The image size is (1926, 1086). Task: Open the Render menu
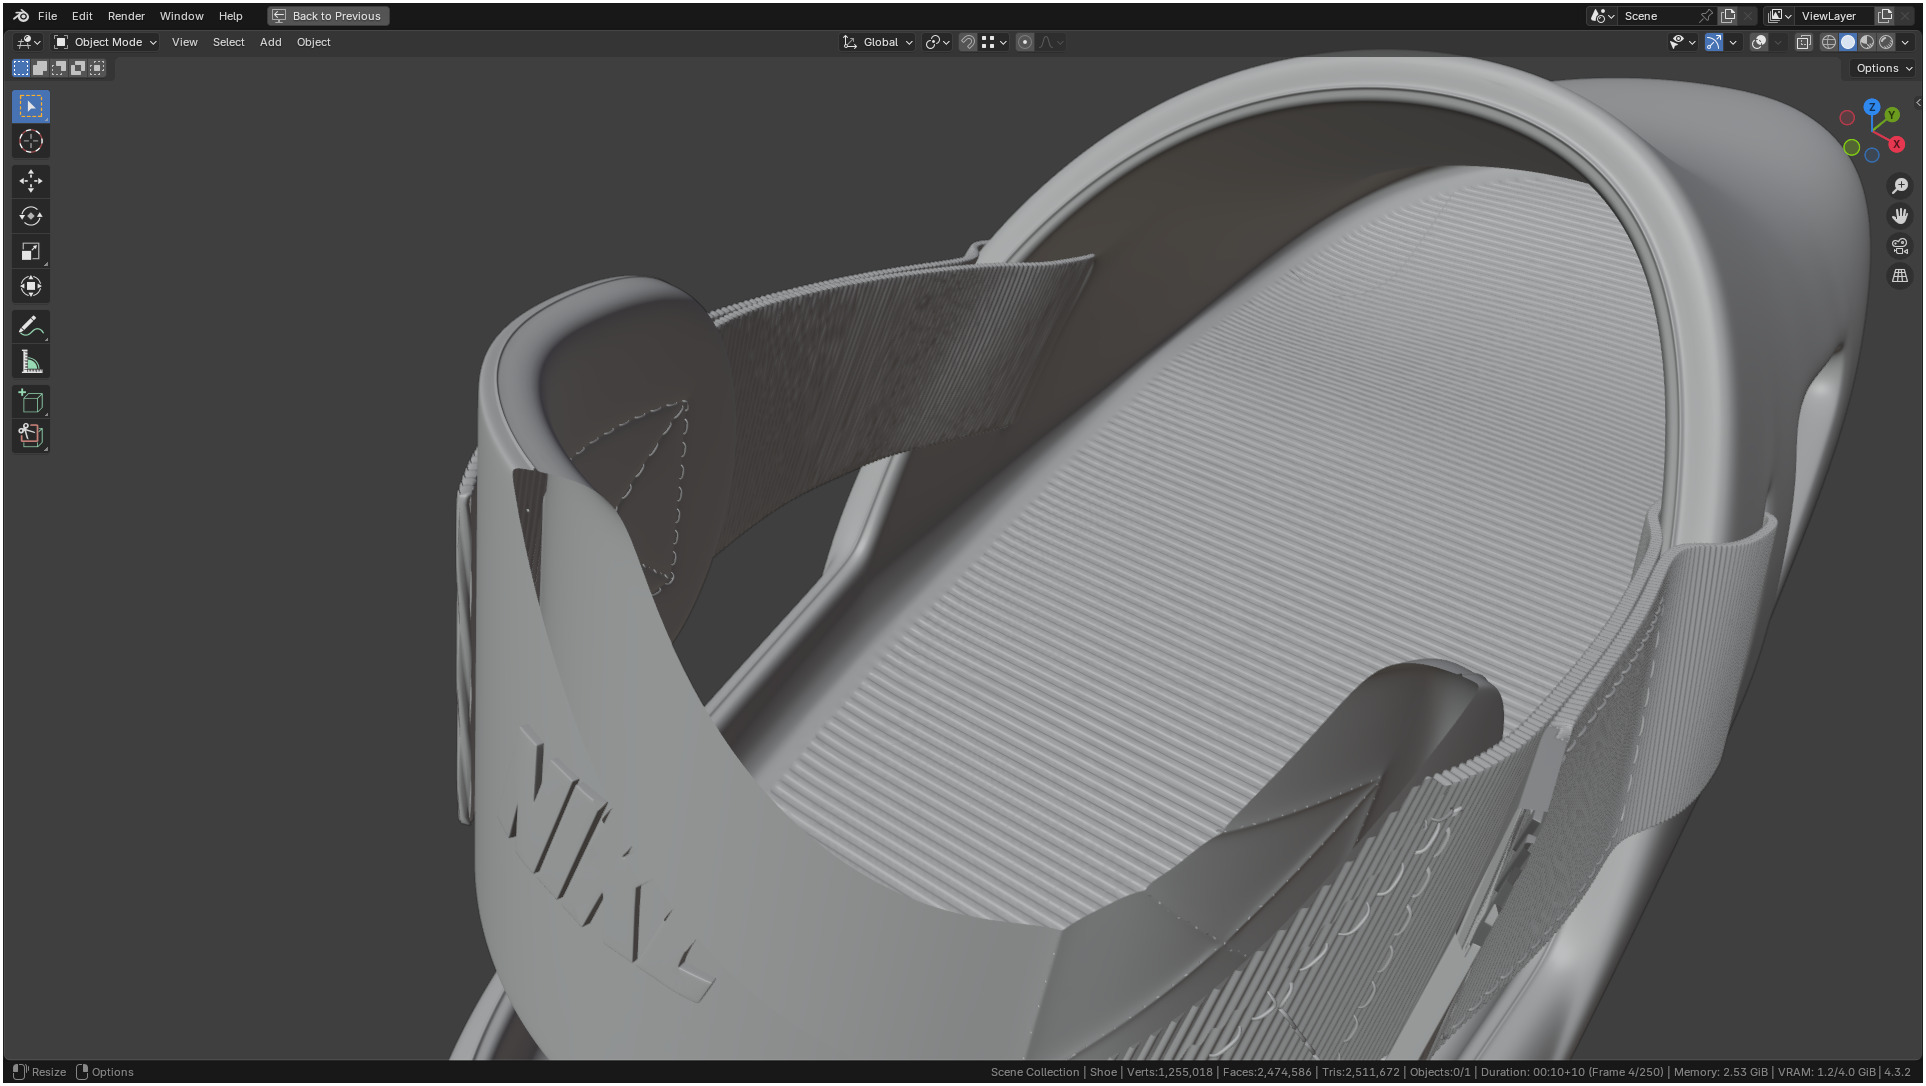[126, 16]
